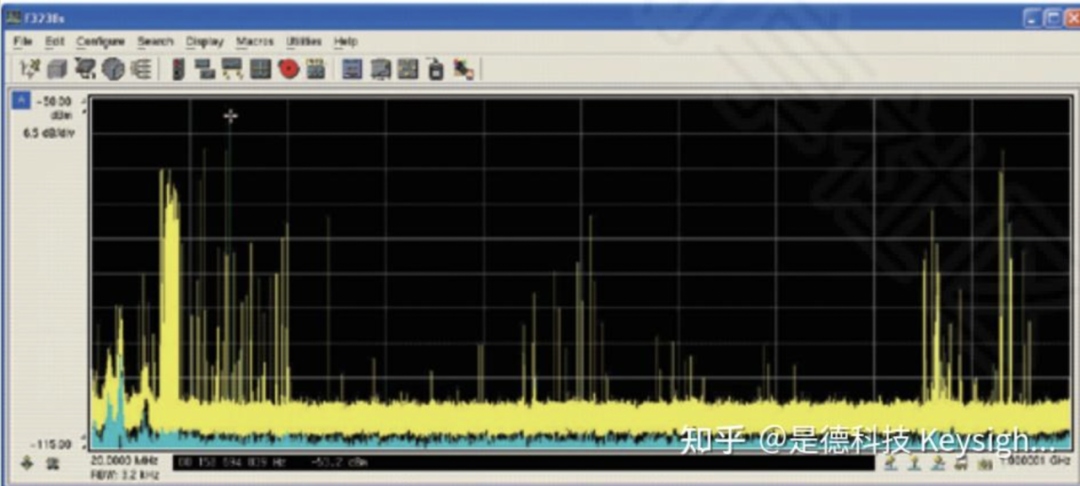Screen dimensions: 1080x486
Task: Click the red circular record icon
Action: [289, 69]
